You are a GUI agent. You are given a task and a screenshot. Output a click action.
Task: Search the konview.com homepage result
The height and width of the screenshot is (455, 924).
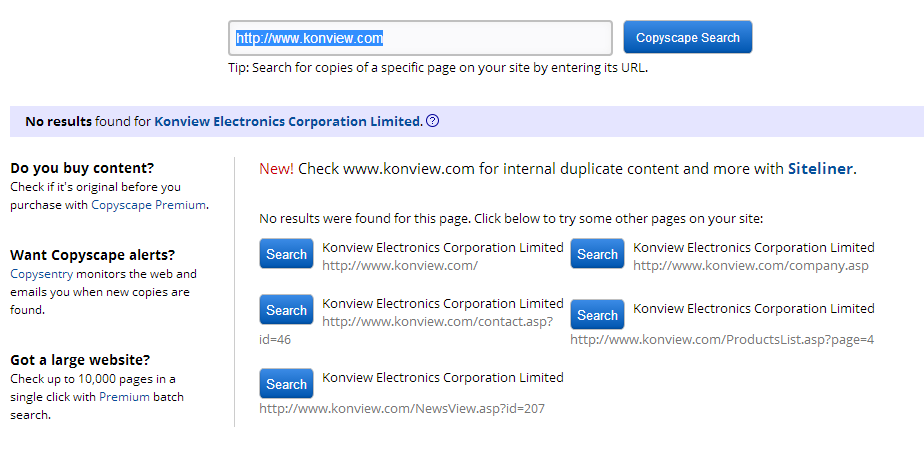point(286,254)
